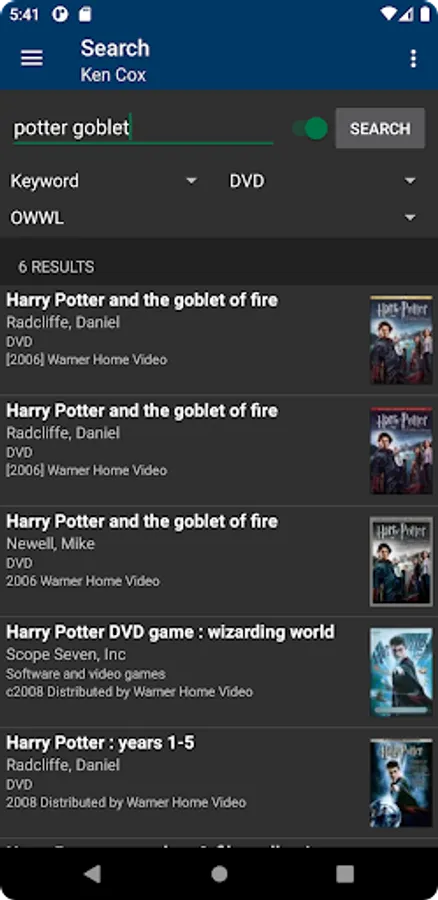This screenshot has height=900, width=438.
Task: Open 'Harry Potter DVD game : wizarding world' result
Action: pyautogui.click(x=219, y=672)
